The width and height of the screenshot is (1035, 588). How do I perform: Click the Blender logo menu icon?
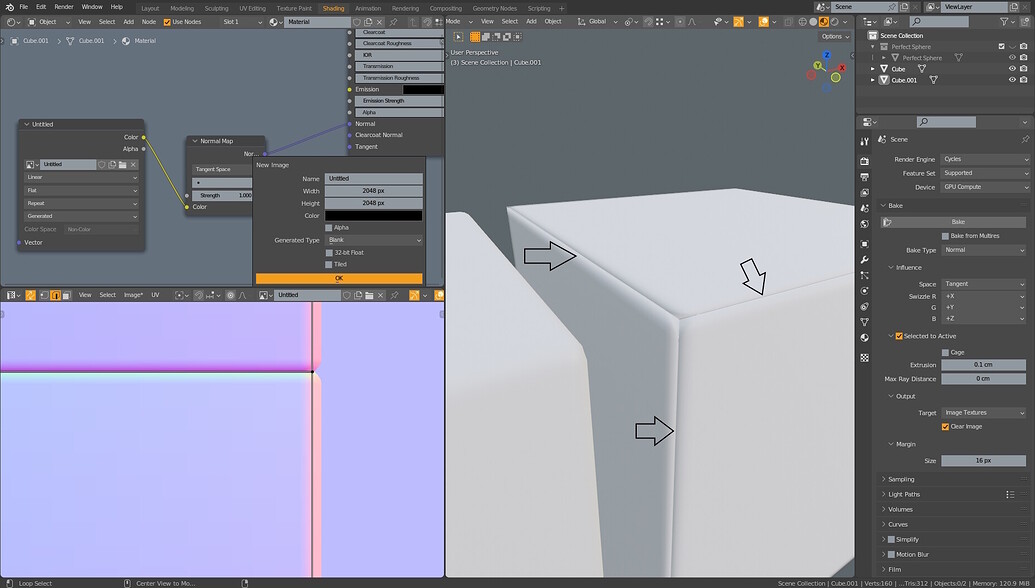(x=9, y=7)
